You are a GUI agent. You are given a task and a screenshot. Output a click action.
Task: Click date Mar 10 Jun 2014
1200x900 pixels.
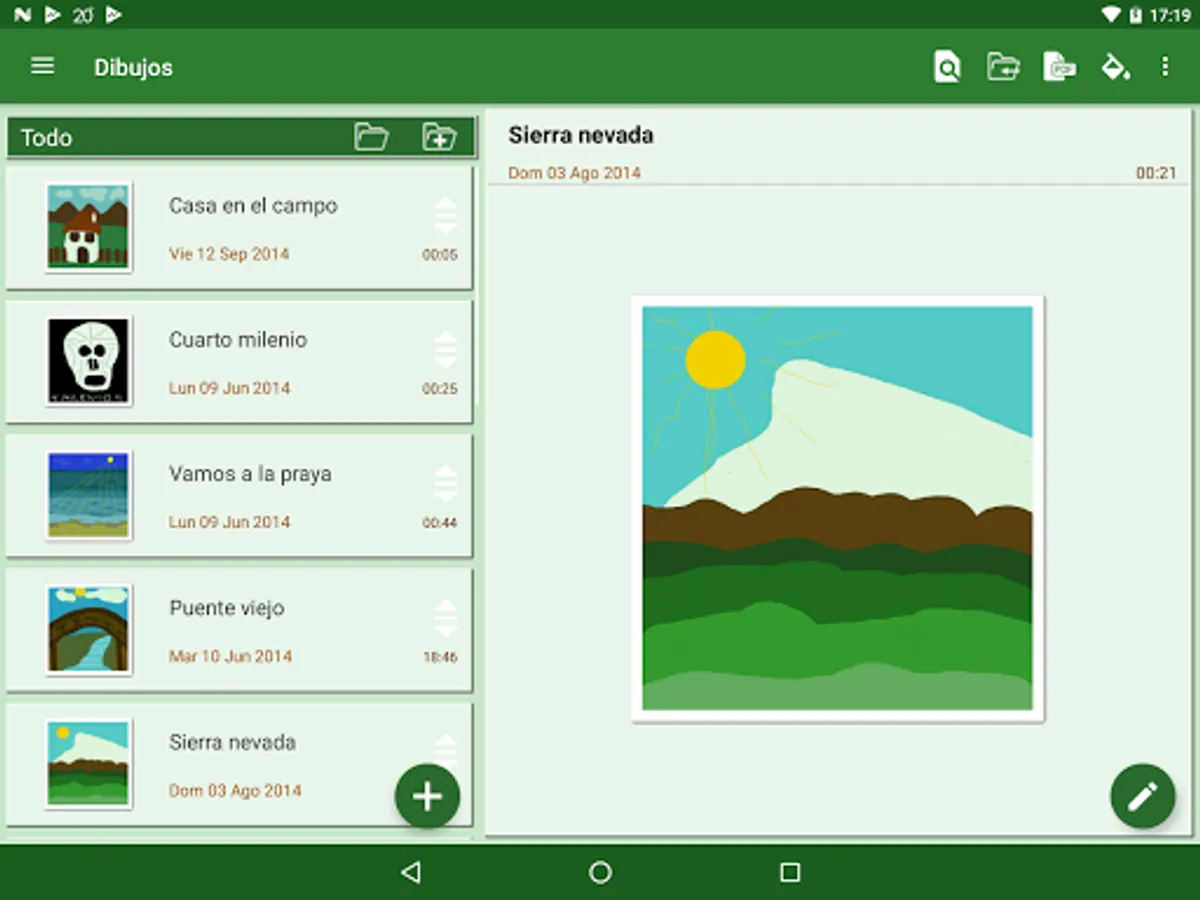231,657
